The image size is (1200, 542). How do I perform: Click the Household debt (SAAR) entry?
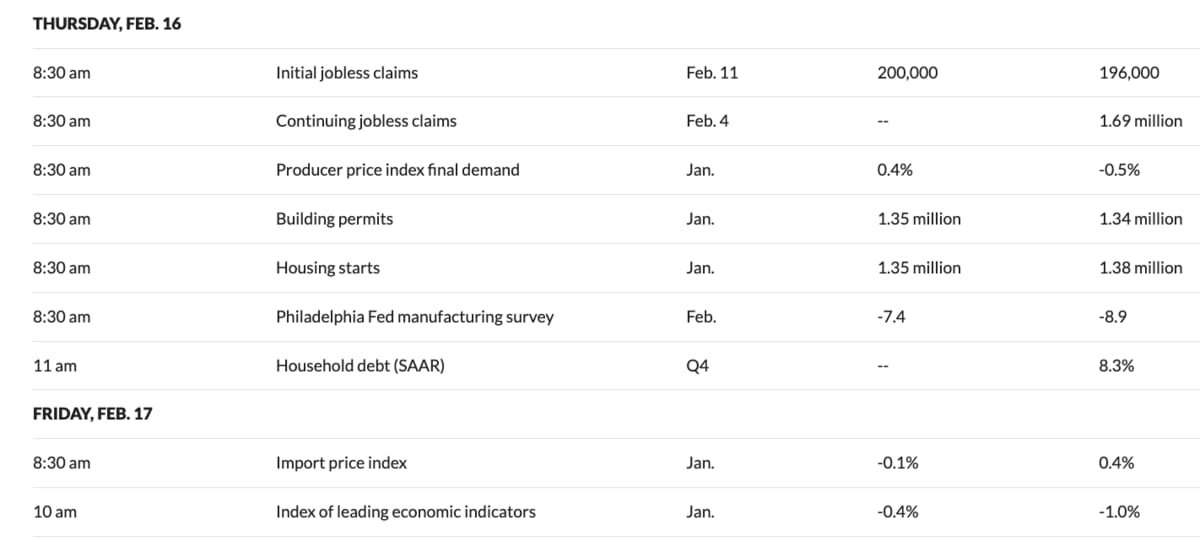coord(360,366)
